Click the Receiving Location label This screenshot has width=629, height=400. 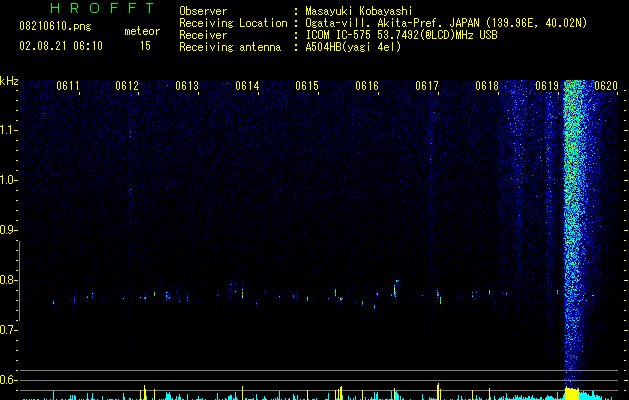click(x=233, y=23)
